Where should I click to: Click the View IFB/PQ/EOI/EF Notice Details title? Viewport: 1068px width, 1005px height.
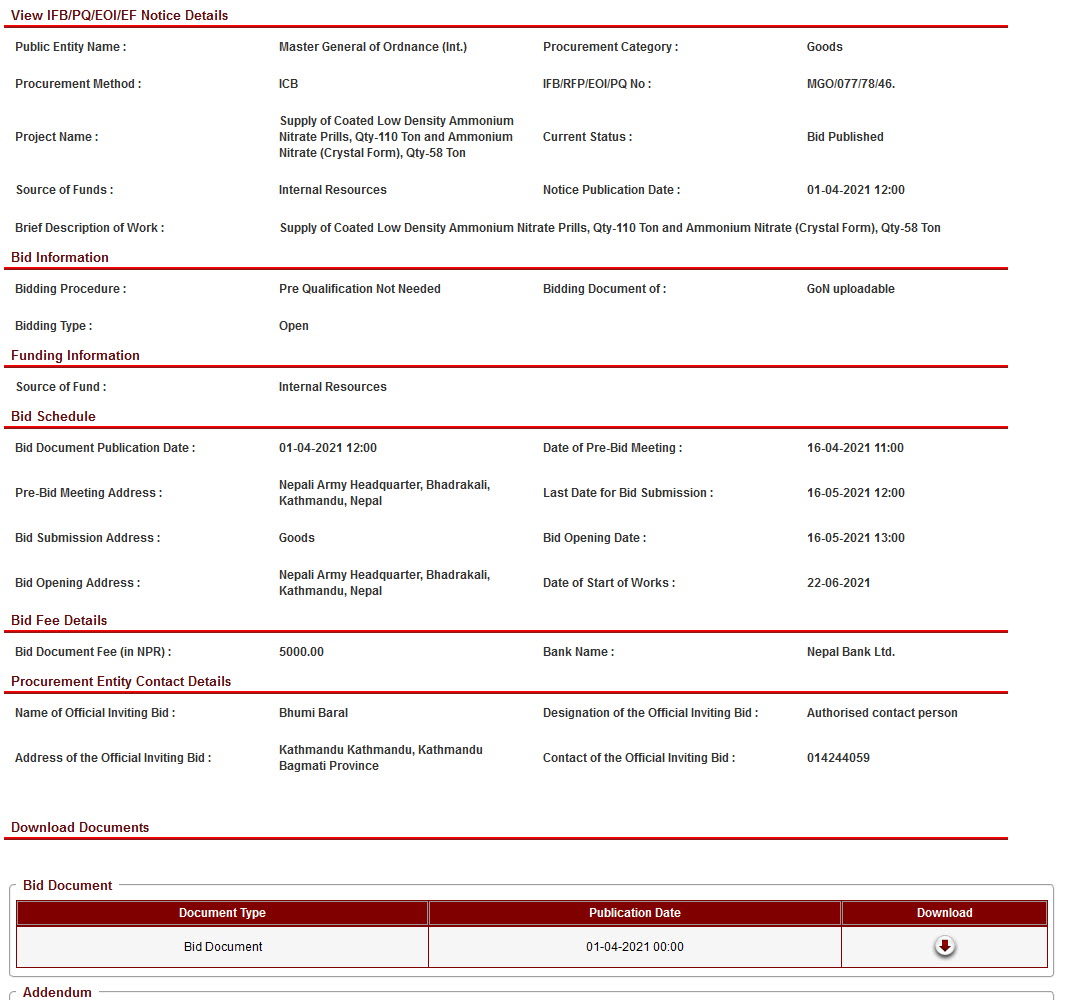pos(119,15)
